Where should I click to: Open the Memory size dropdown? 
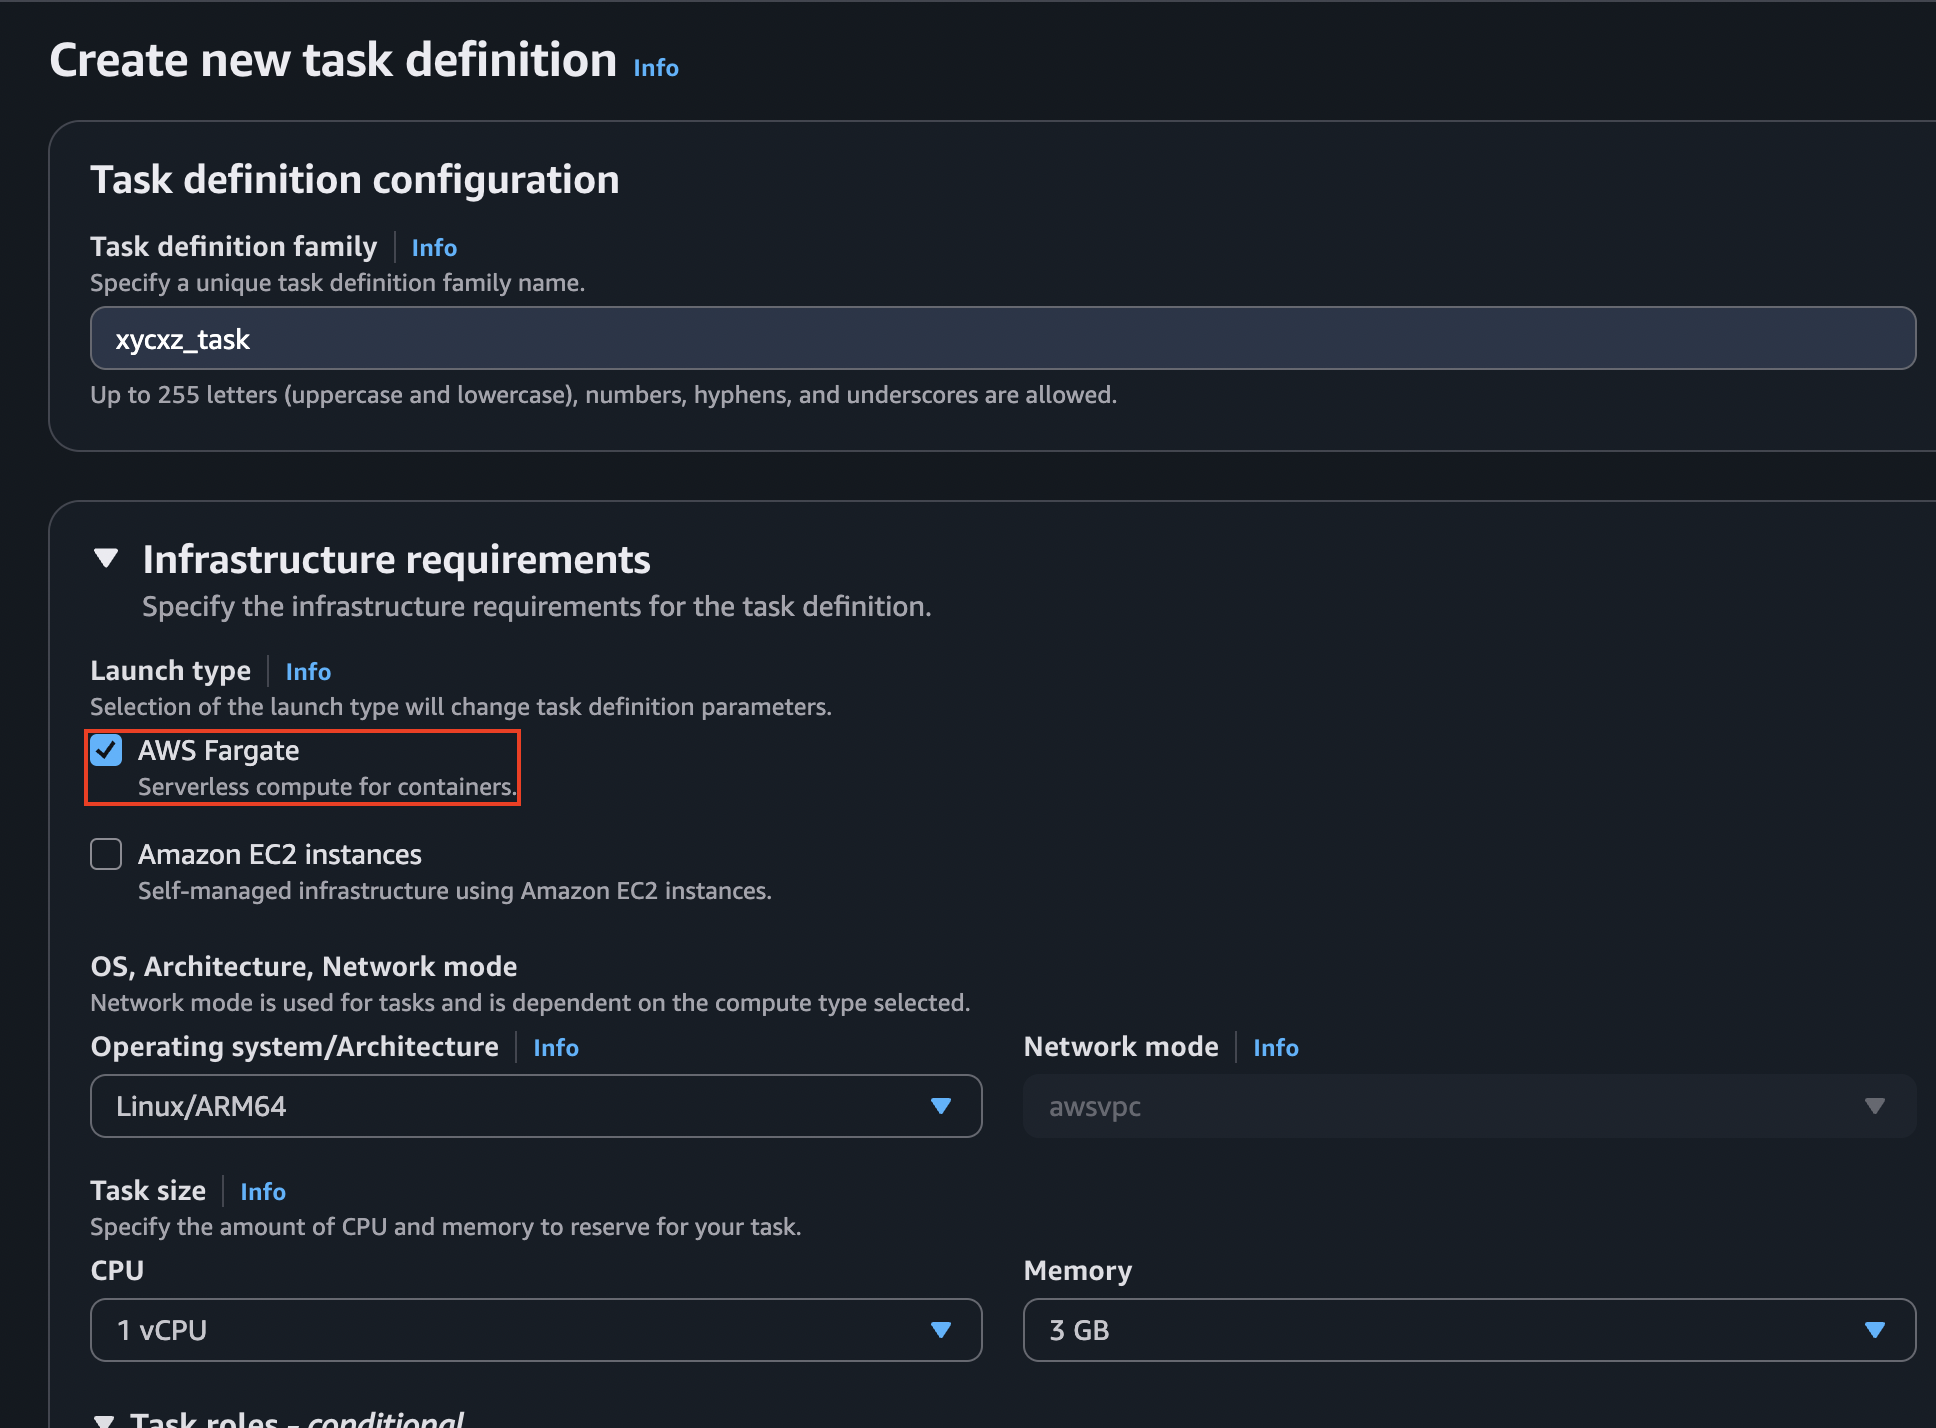click(x=1466, y=1330)
